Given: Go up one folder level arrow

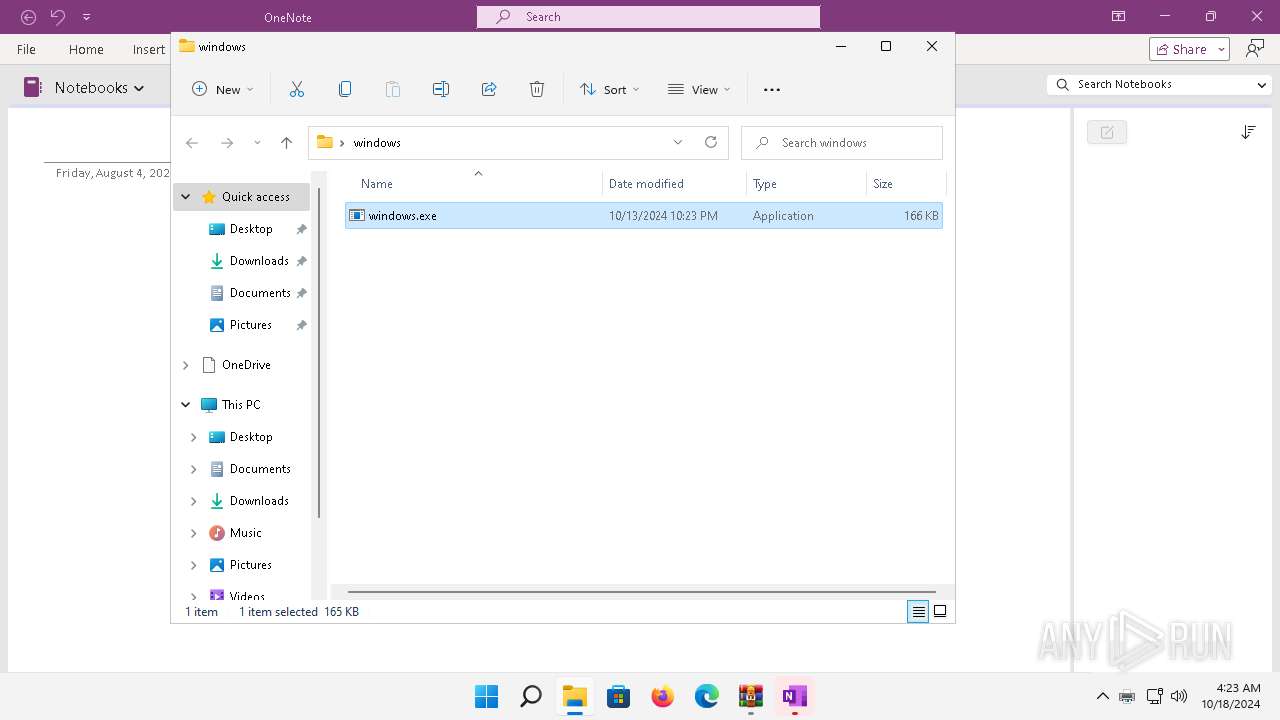Looking at the screenshot, I should [x=286, y=143].
